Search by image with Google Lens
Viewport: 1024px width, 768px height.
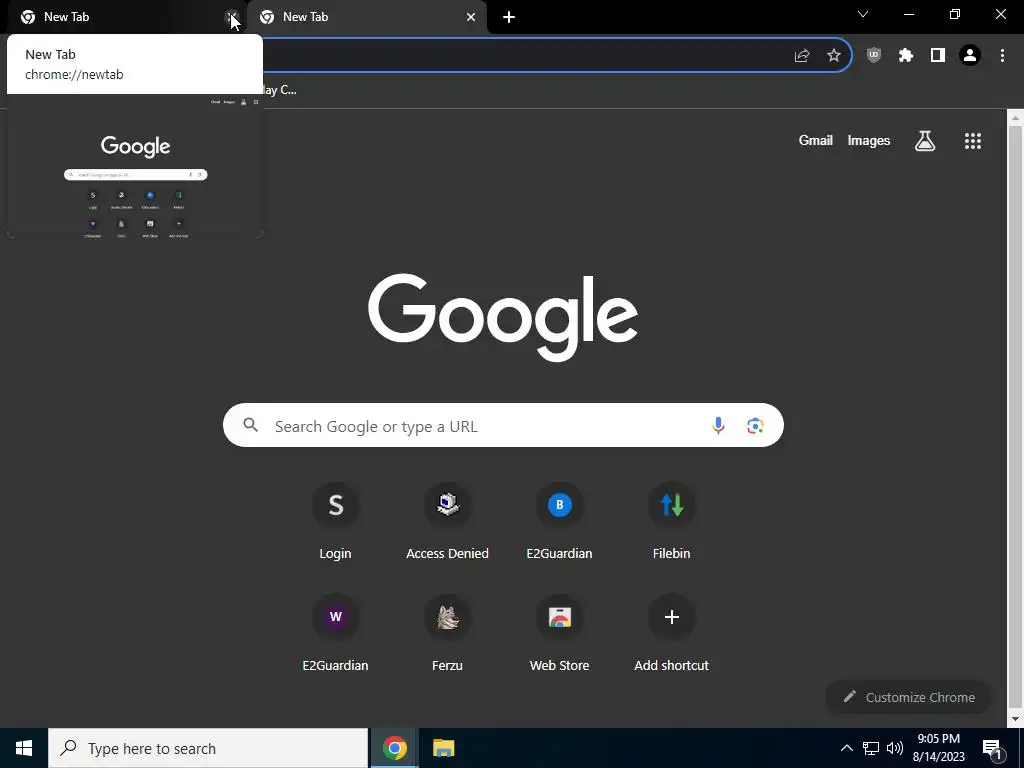tap(755, 426)
